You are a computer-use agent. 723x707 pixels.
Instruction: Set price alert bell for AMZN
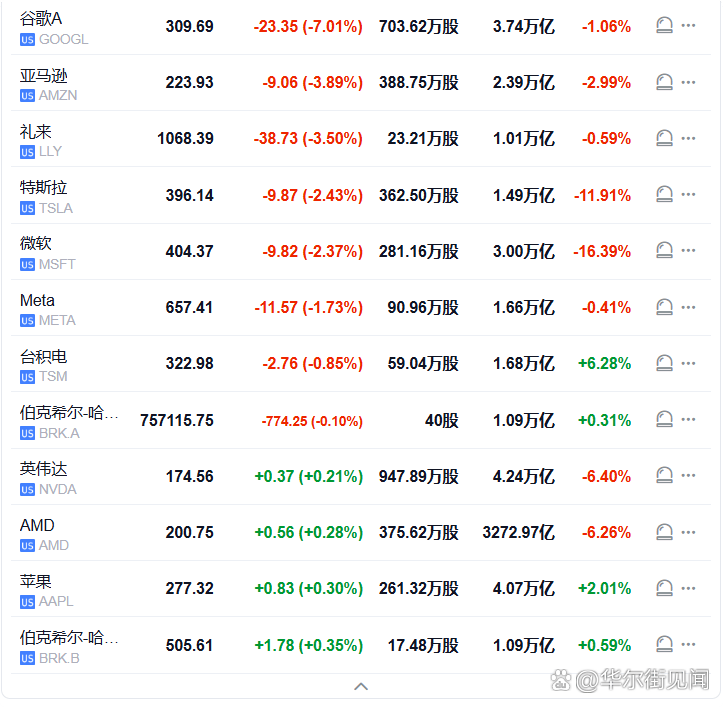click(x=664, y=82)
